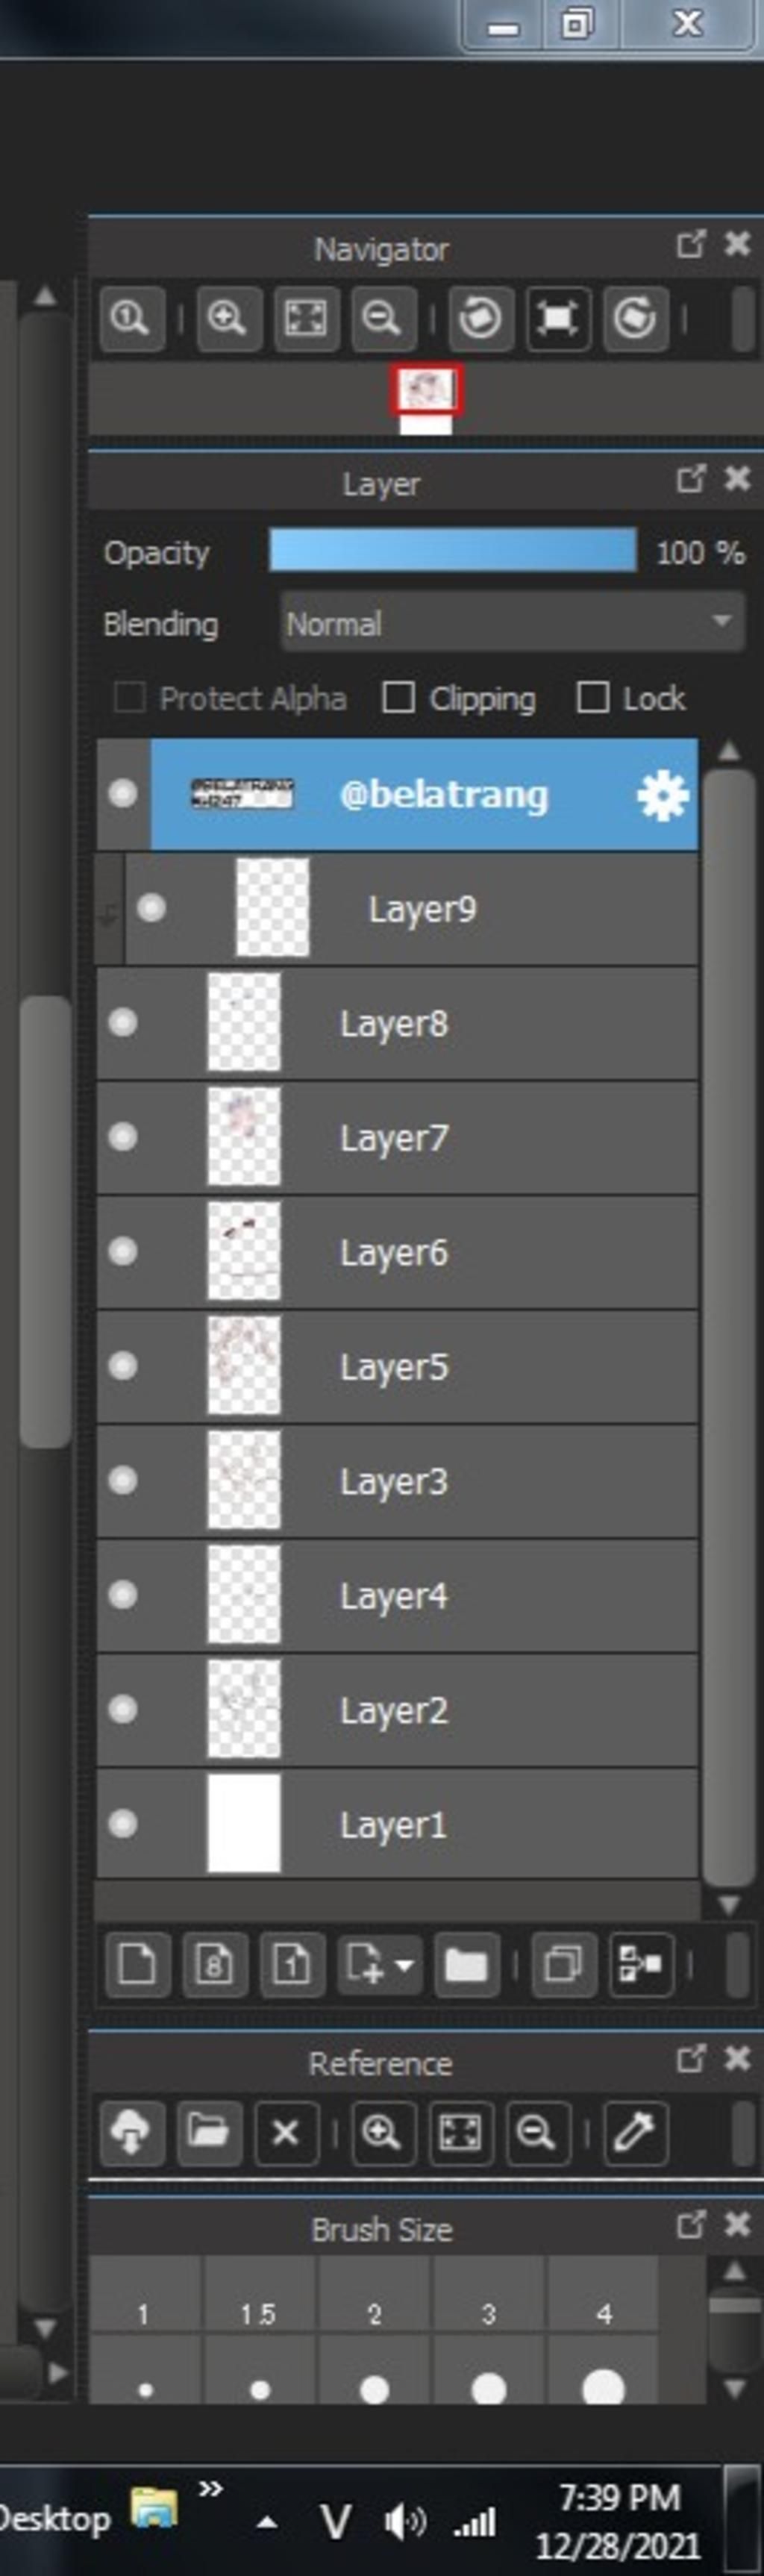Select Layer2 in the layer list
This screenshot has height=2576, width=764.
click(397, 1710)
